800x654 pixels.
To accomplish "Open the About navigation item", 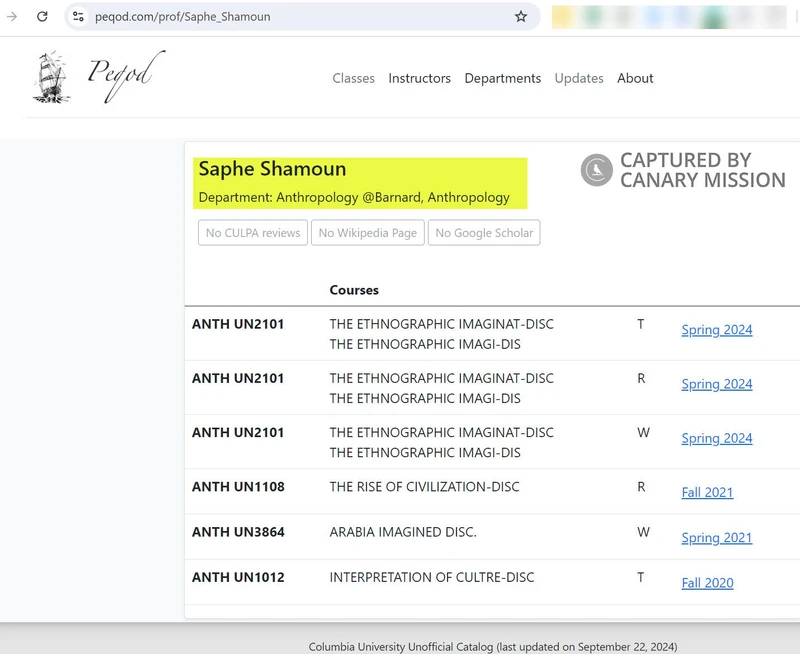I will [x=635, y=78].
